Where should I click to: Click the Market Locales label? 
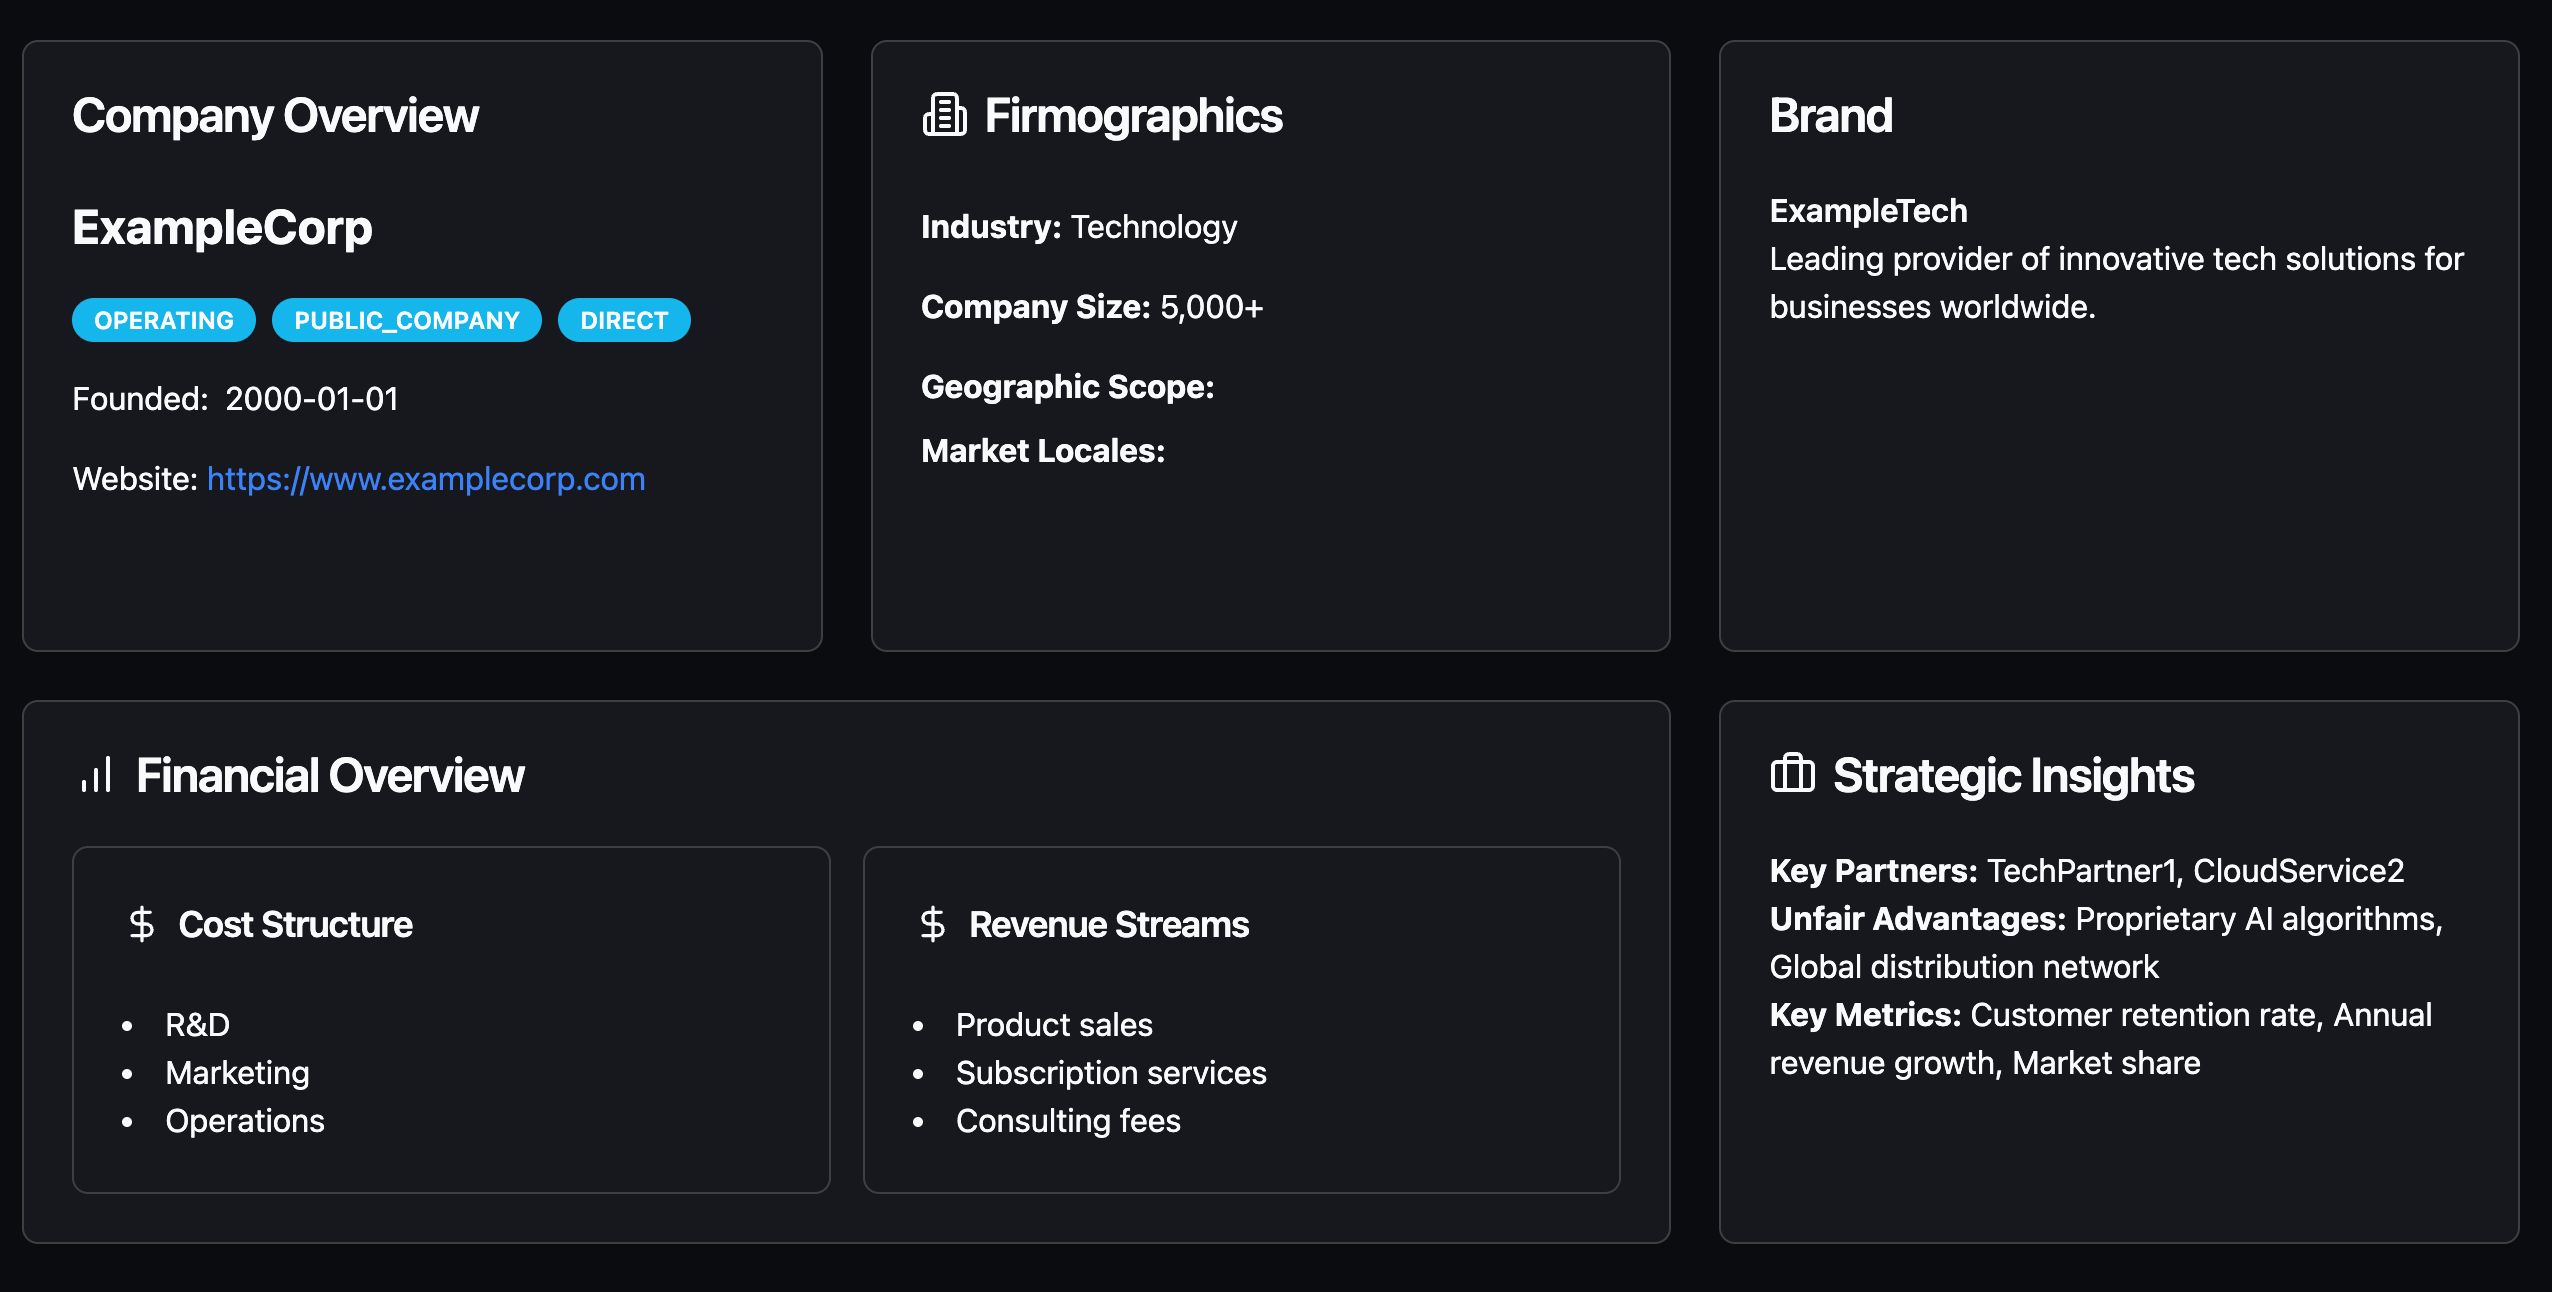point(1043,451)
